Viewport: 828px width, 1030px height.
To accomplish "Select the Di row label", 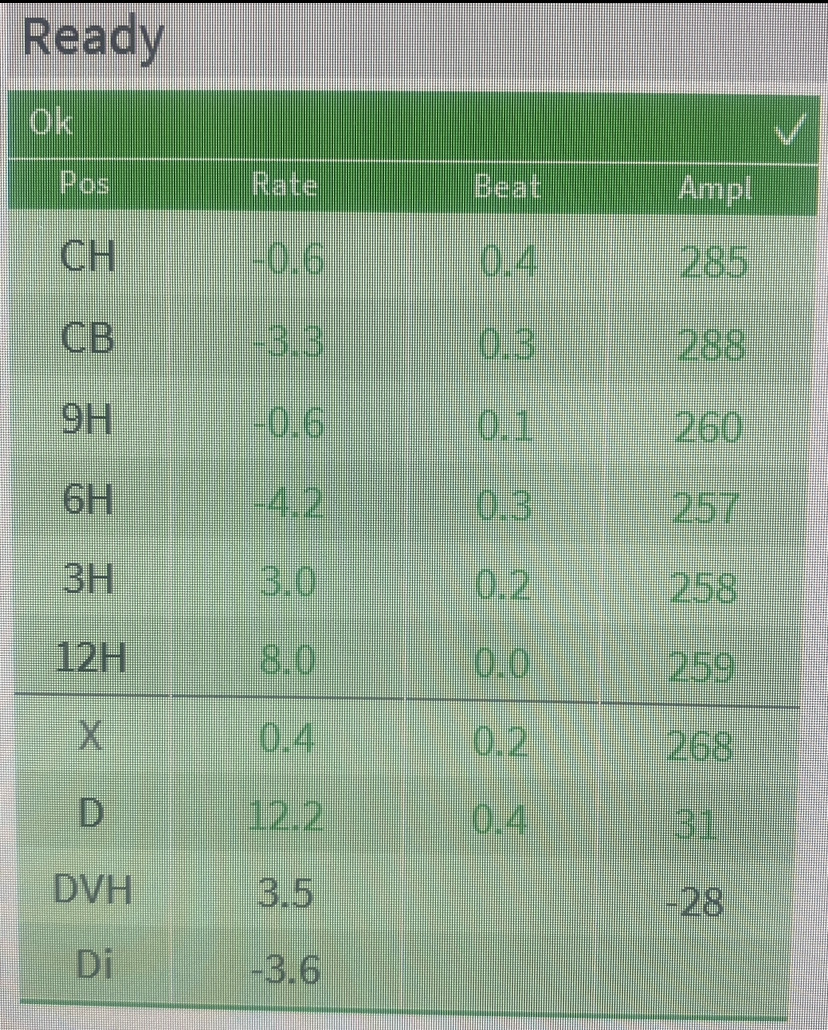I will 94,964.
